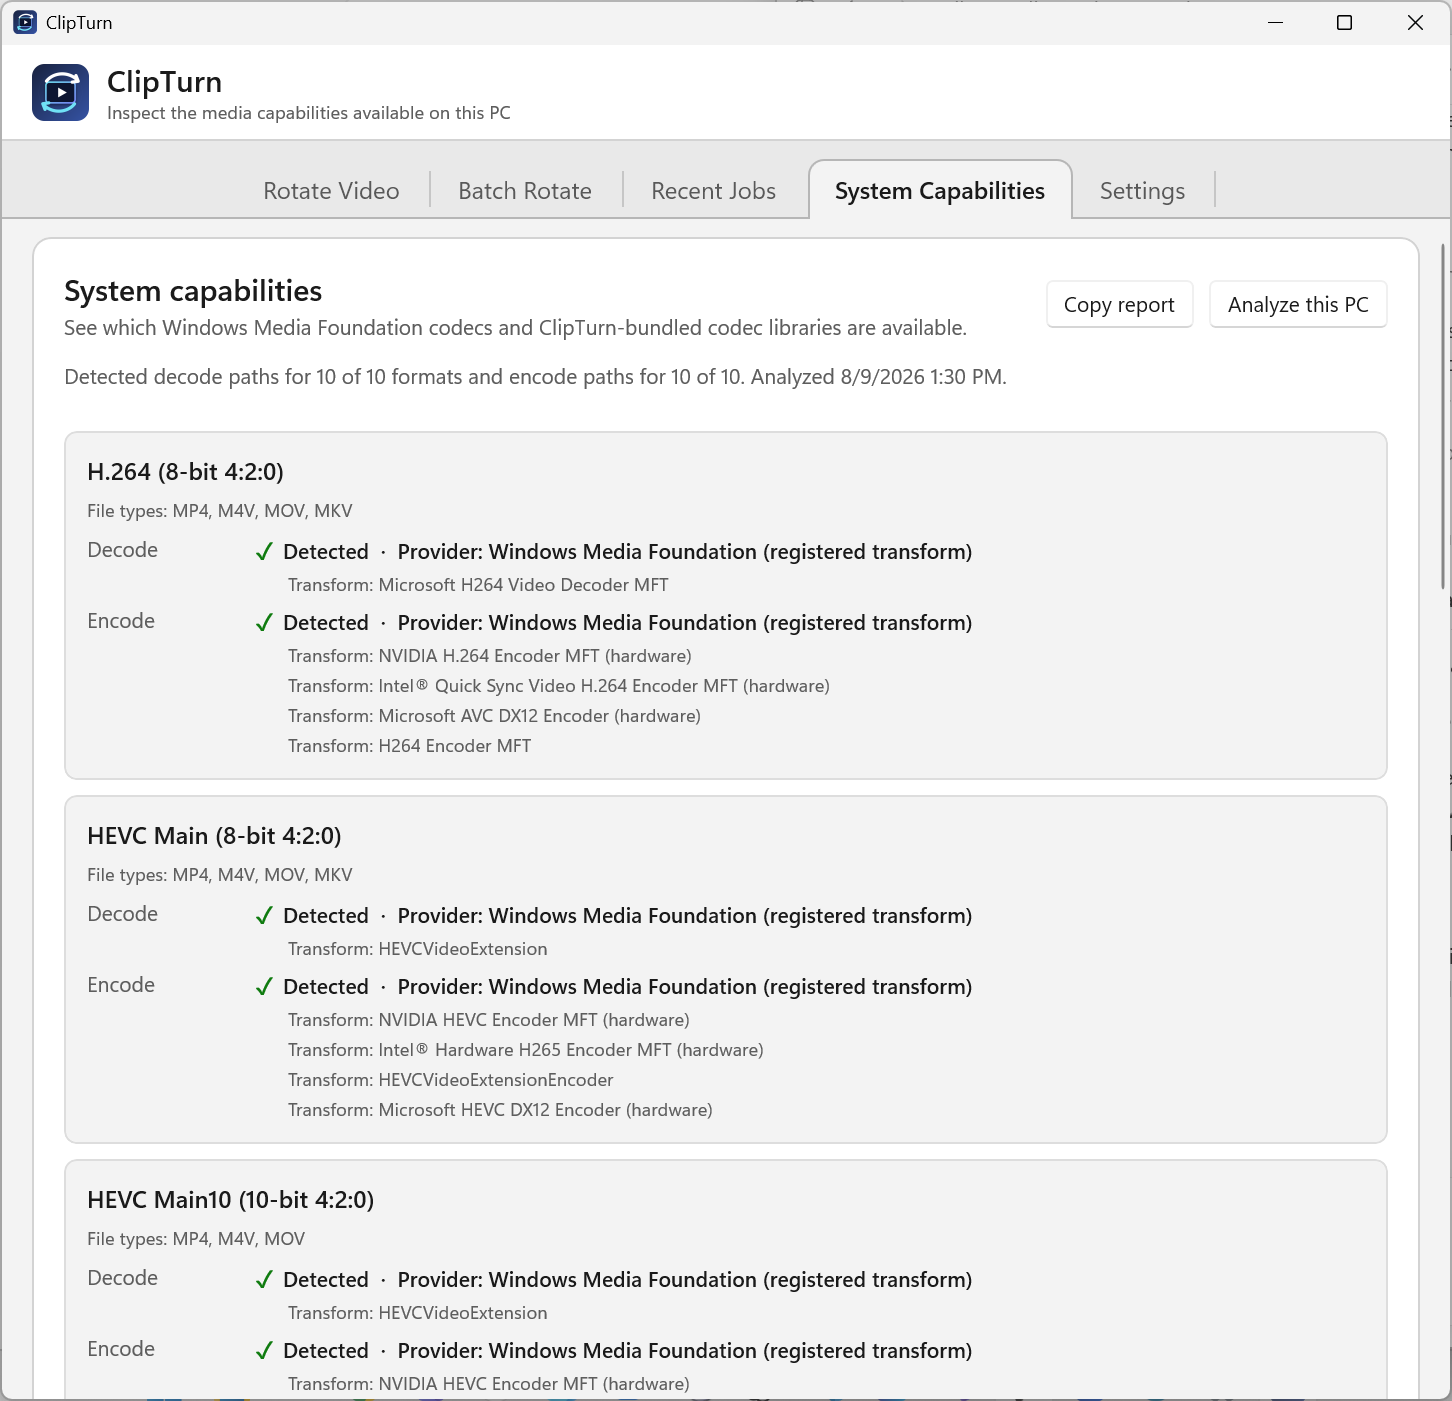This screenshot has height=1401, width=1452.
Task: Switch to the Batch Rotate tab
Action: pos(525,190)
